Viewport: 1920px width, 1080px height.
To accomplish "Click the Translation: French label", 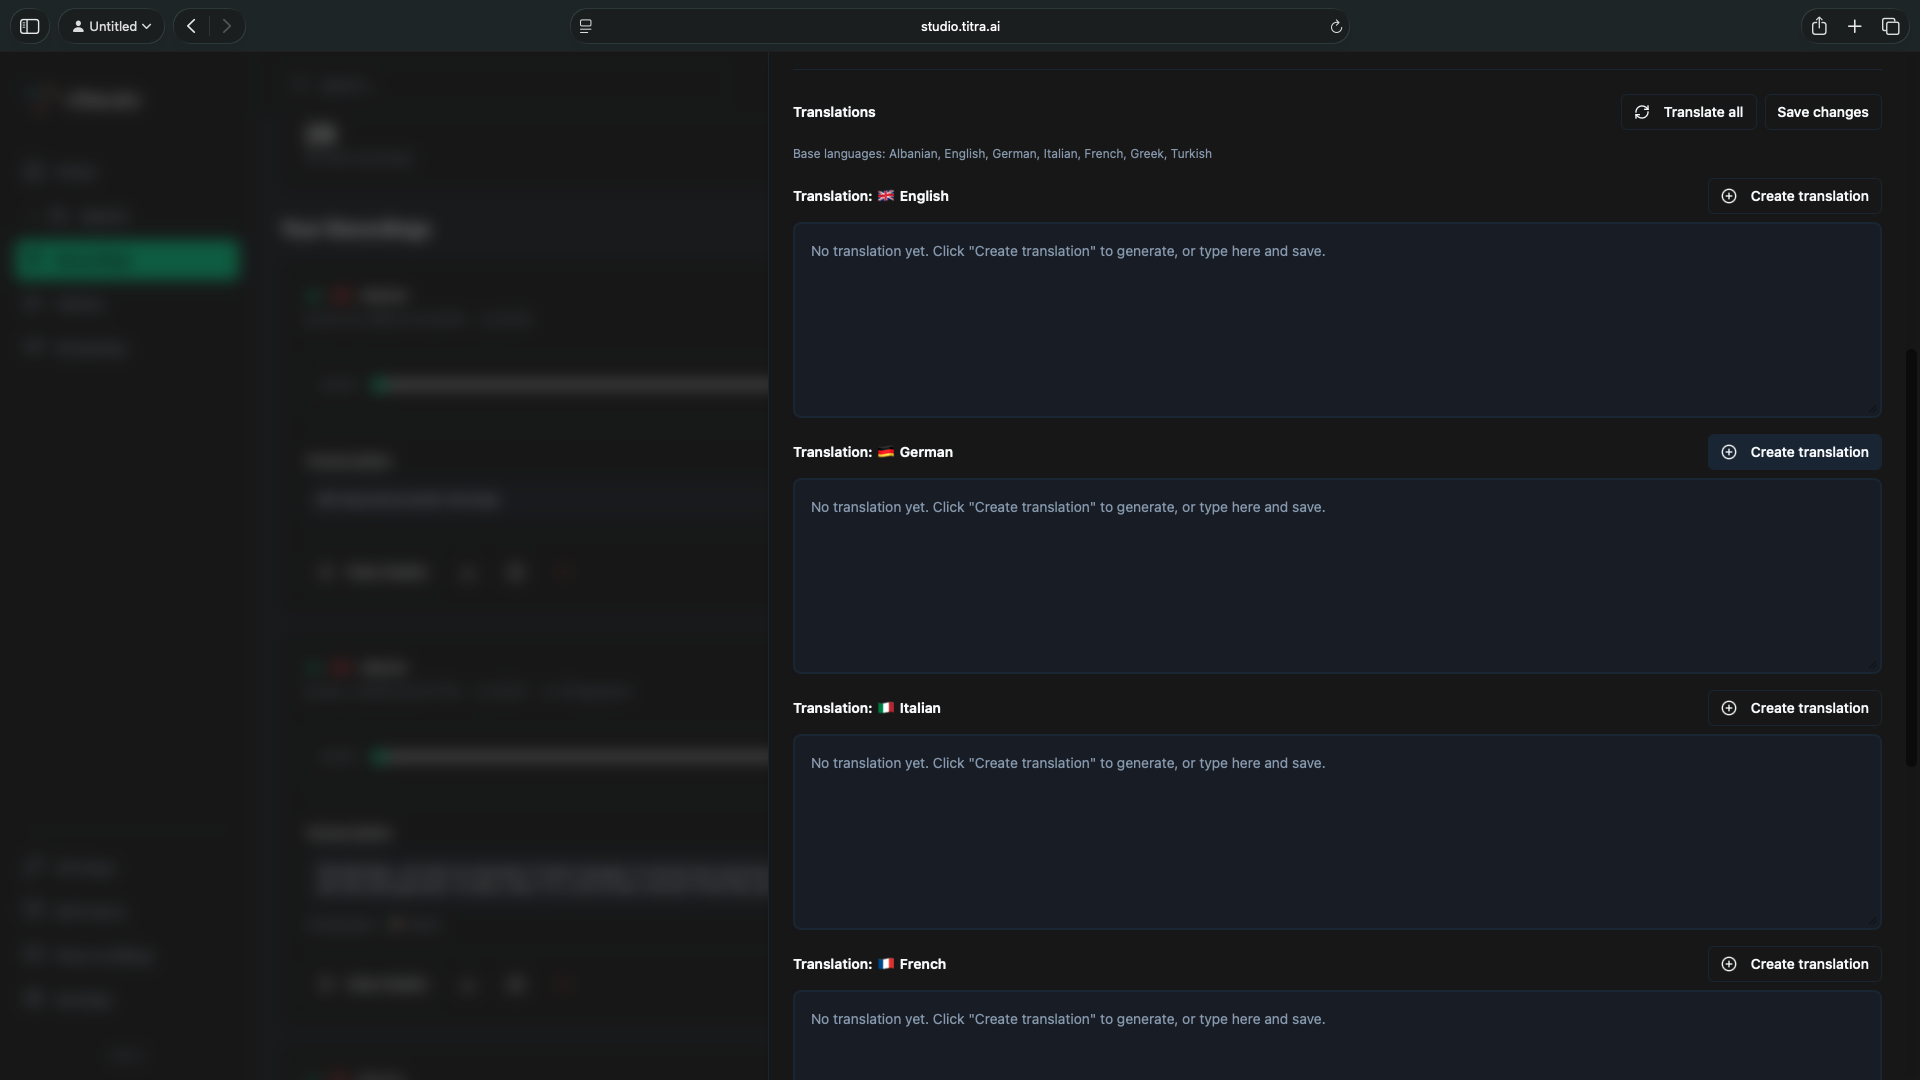I will point(869,964).
